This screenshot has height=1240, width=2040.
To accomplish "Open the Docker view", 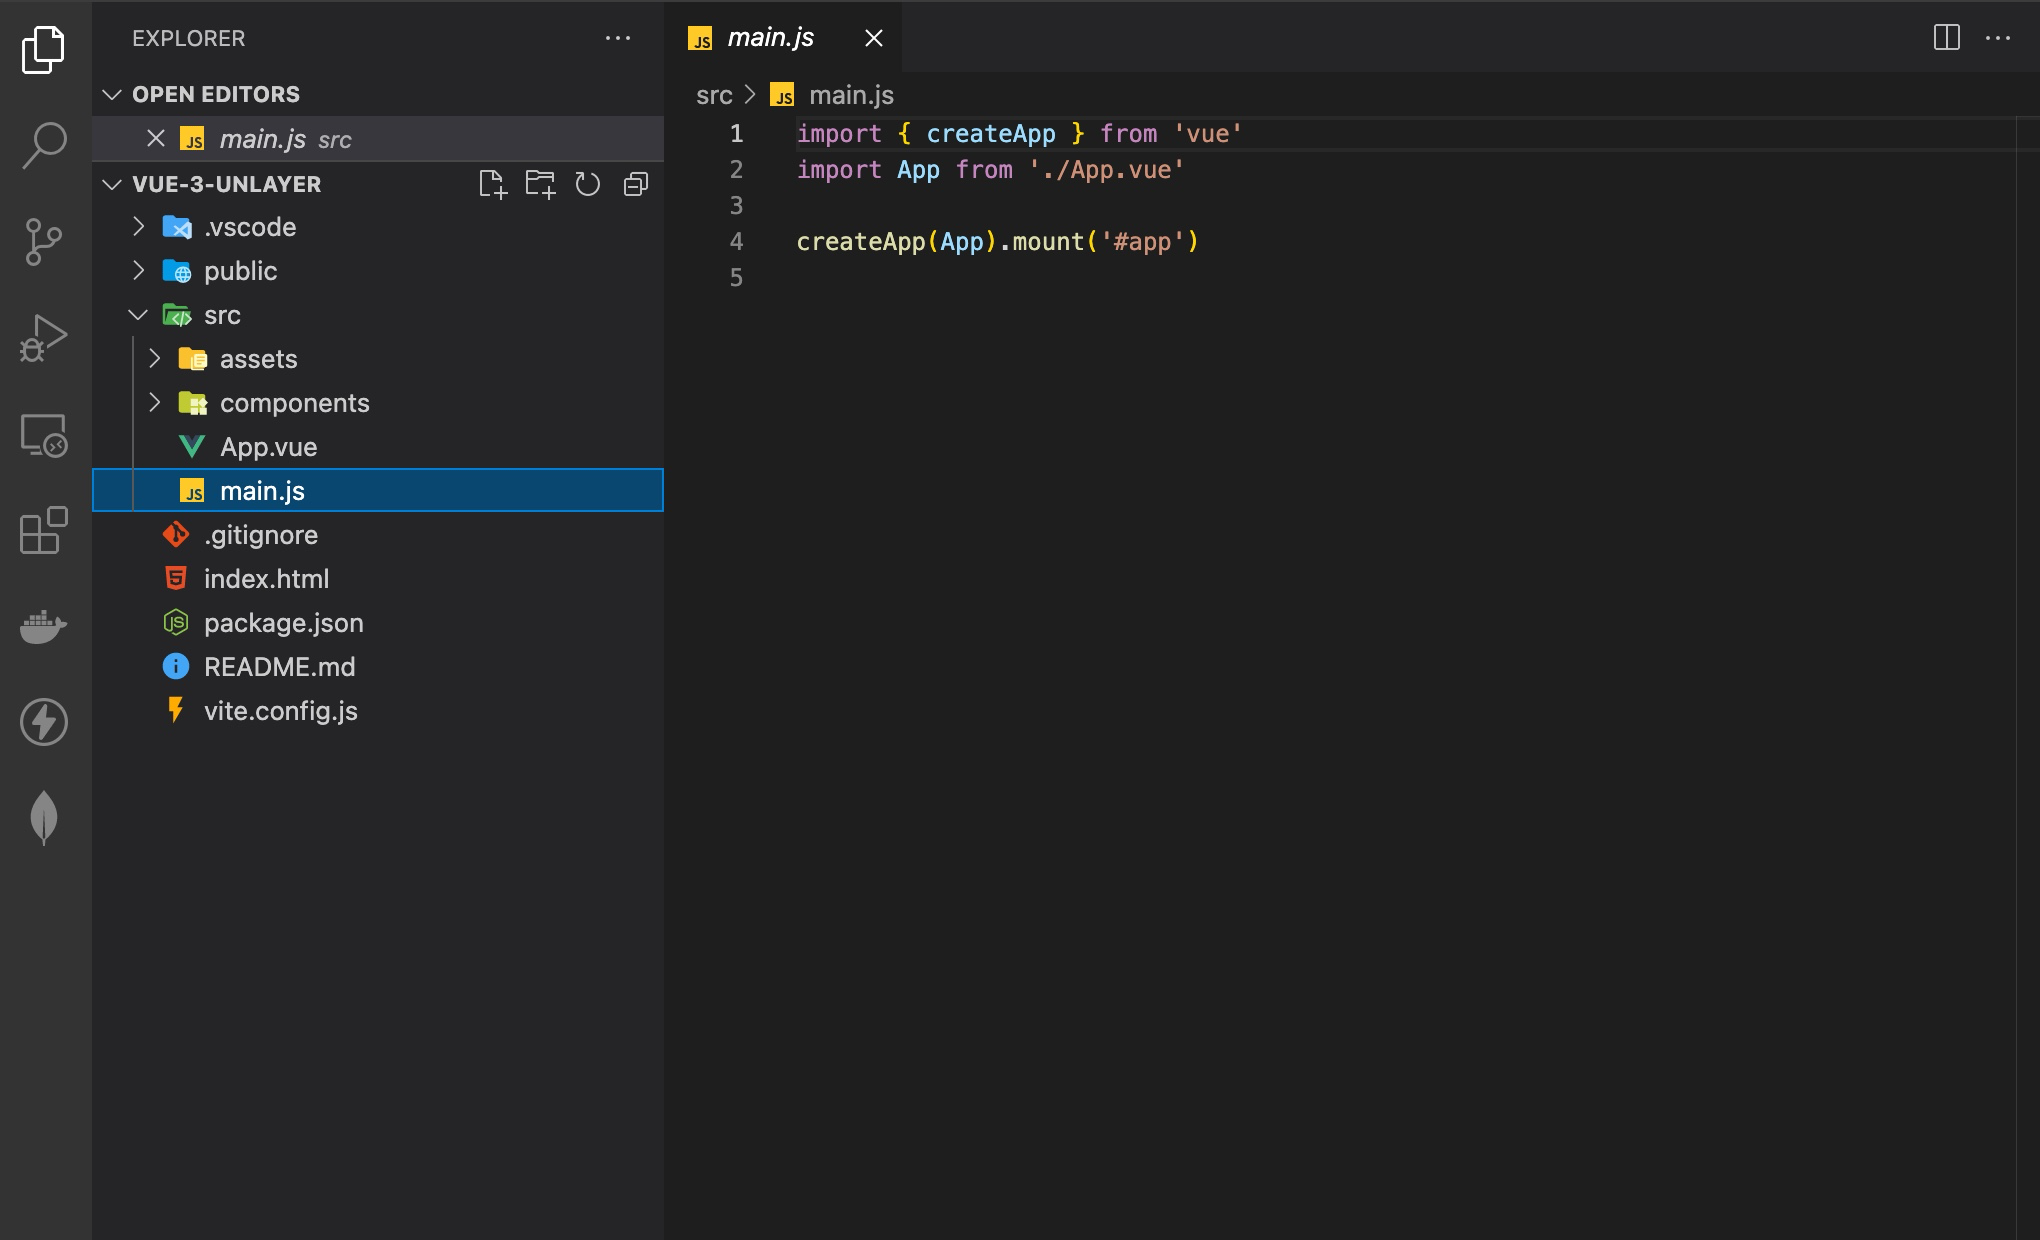I will coord(43,626).
